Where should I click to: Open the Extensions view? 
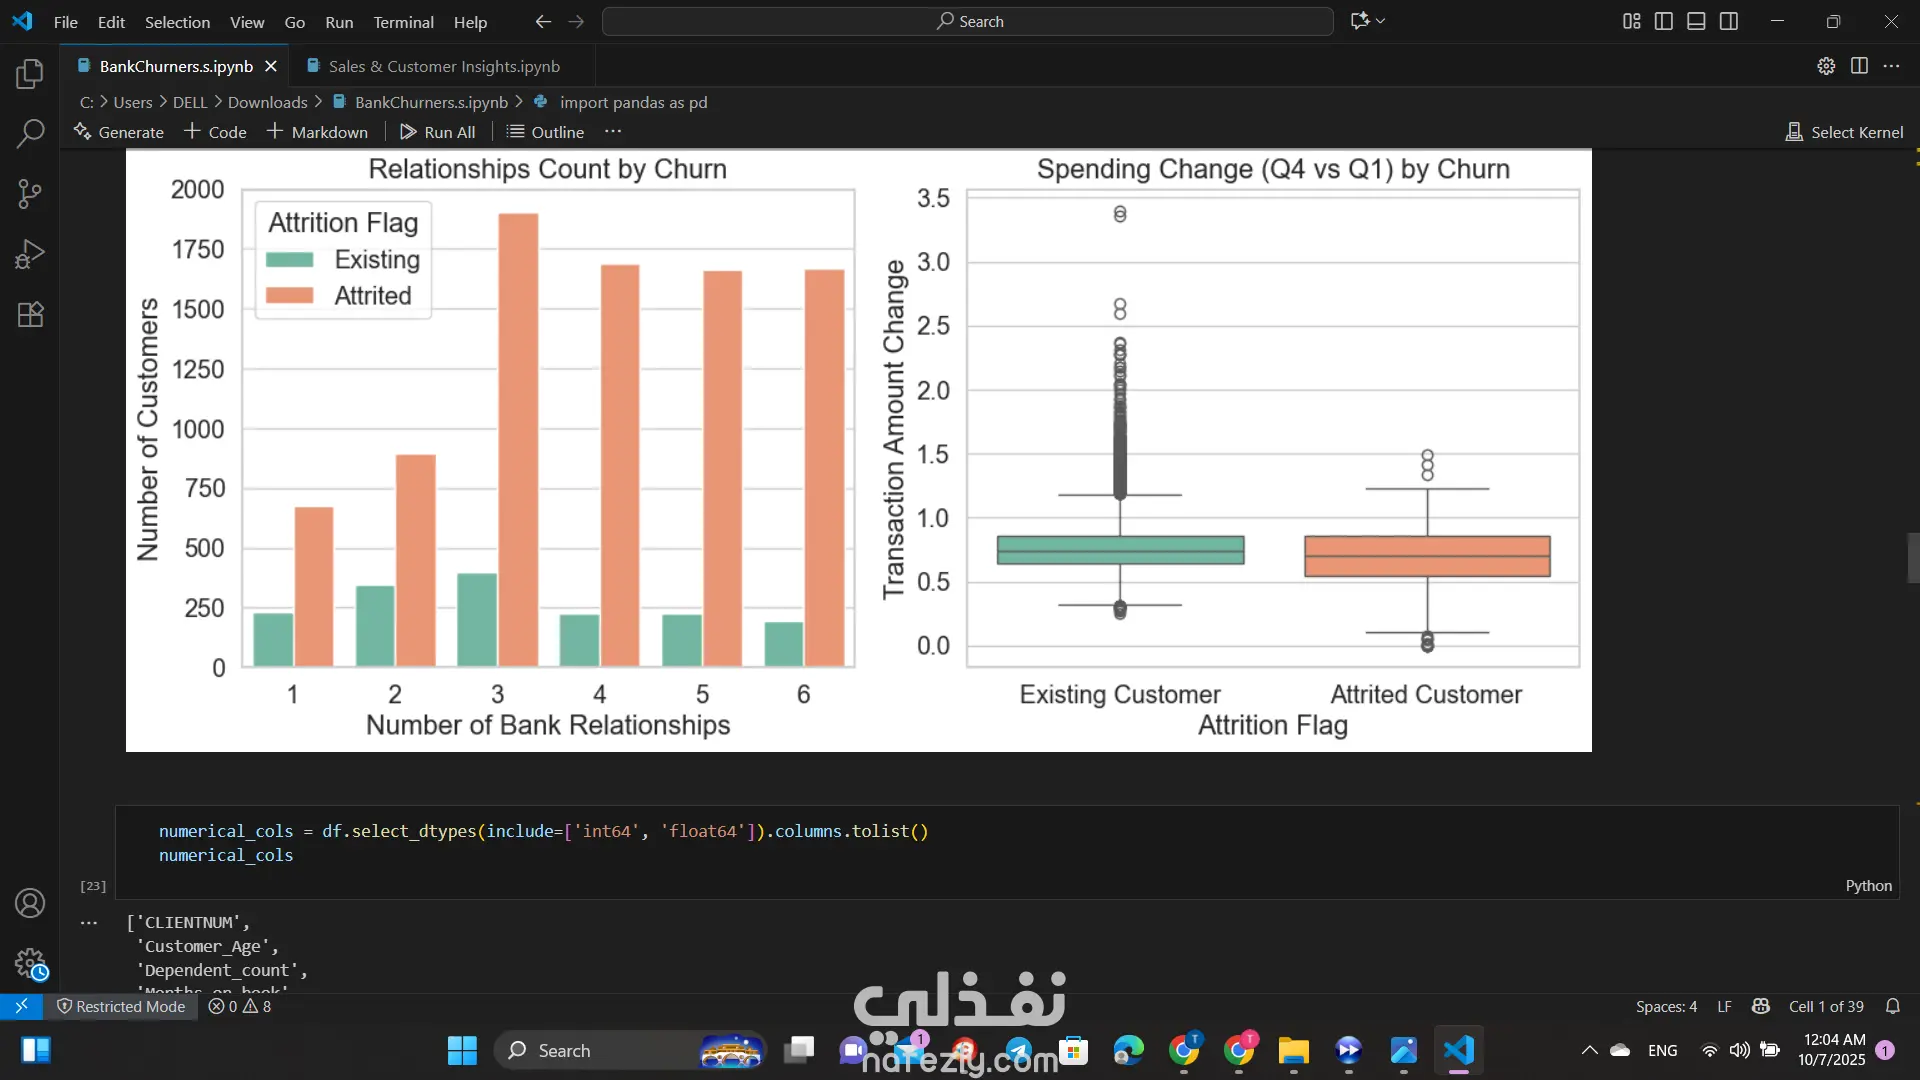30,314
